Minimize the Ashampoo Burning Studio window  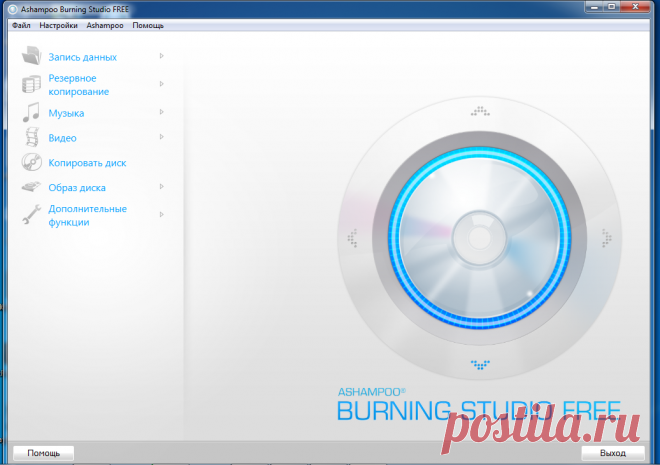594,7
